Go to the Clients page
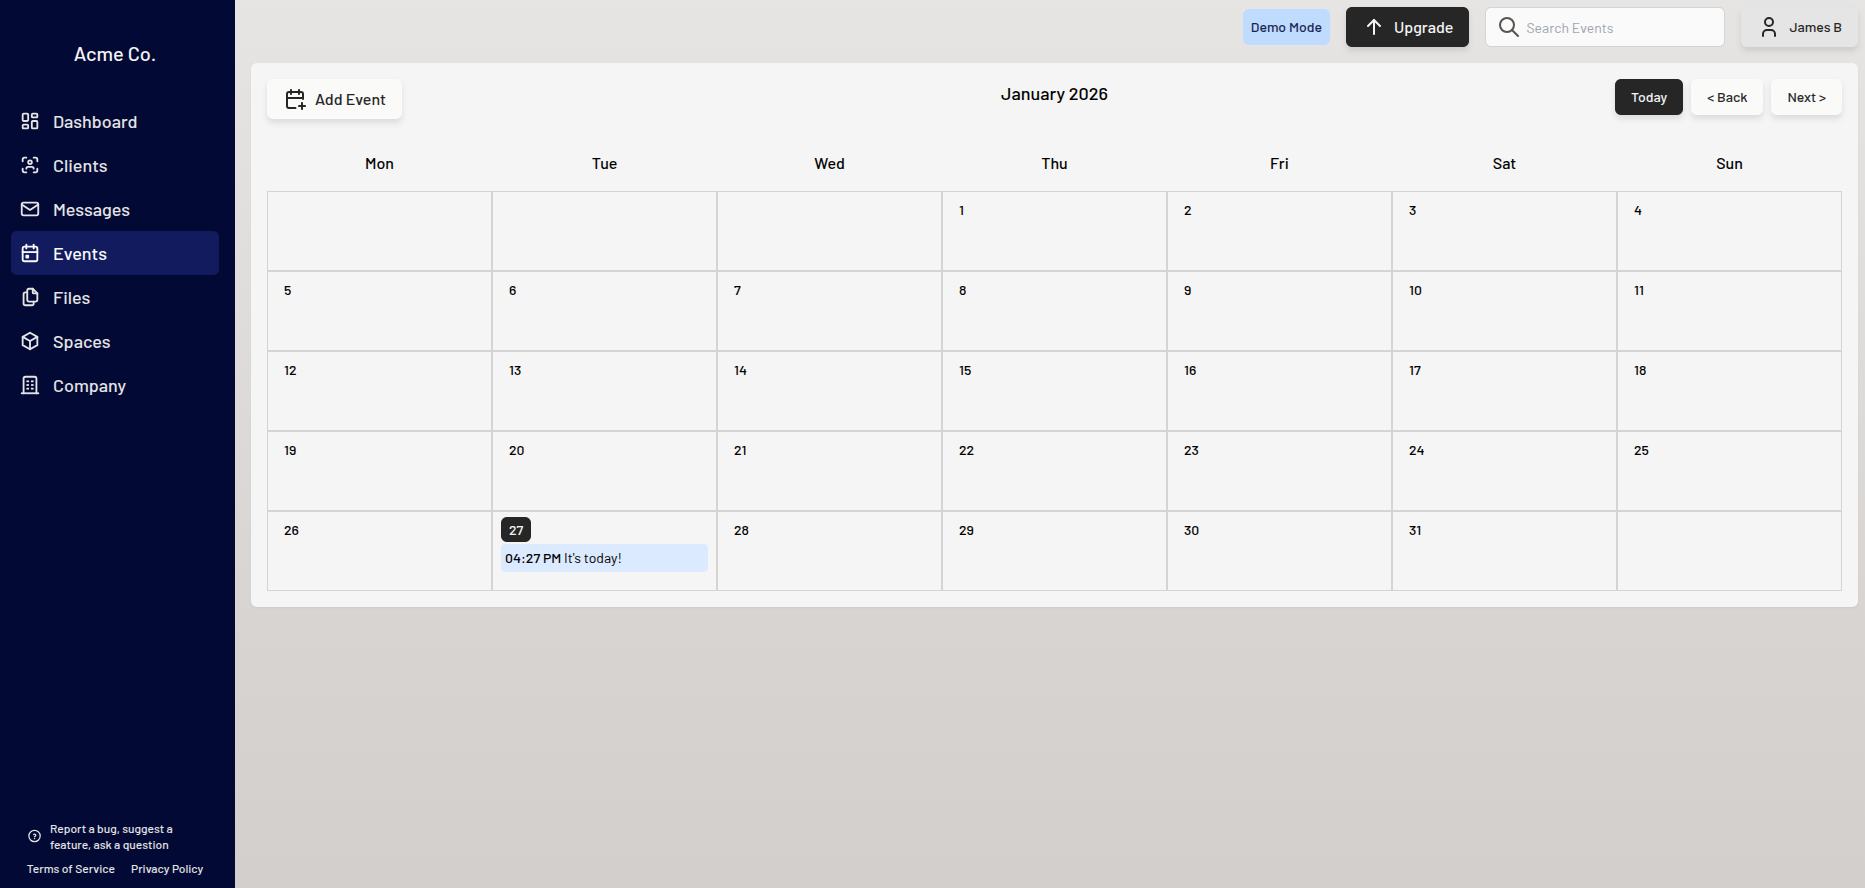 [x=115, y=165]
